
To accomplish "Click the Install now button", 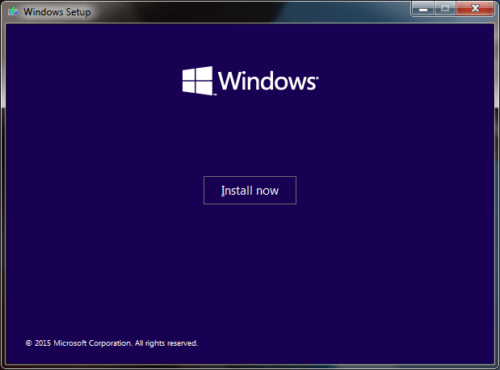I will (250, 190).
